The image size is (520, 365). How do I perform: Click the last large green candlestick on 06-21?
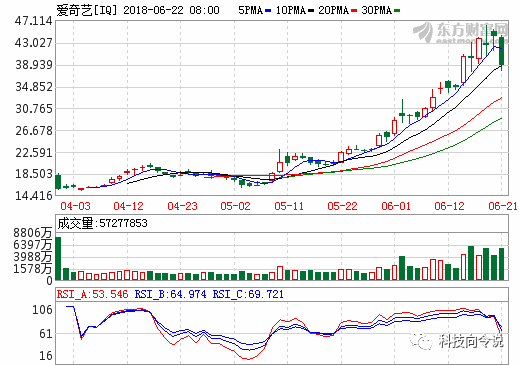(501, 51)
